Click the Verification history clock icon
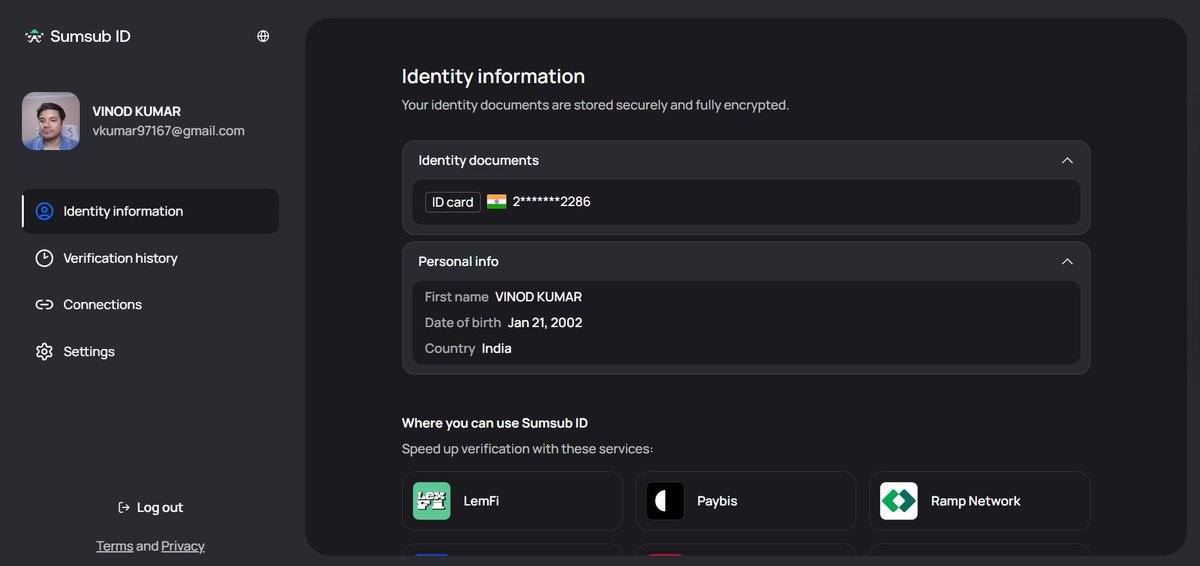Viewport: 1200px width, 566px height. (x=44, y=258)
